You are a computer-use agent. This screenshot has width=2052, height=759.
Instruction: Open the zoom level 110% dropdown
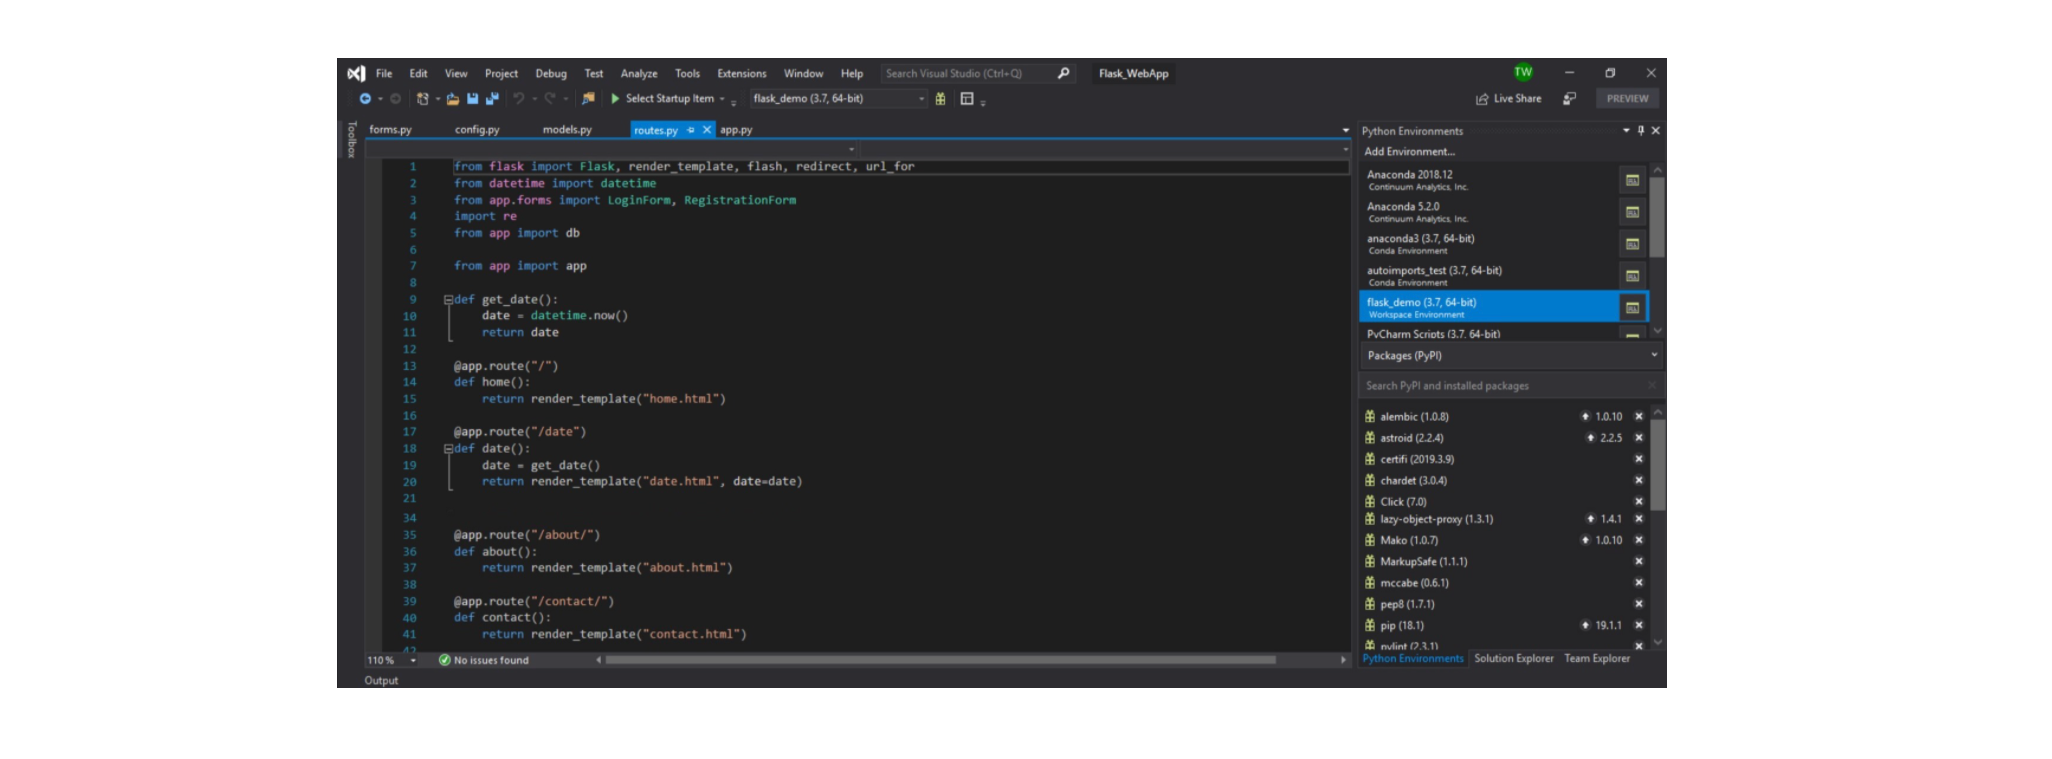[x=413, y=660]
